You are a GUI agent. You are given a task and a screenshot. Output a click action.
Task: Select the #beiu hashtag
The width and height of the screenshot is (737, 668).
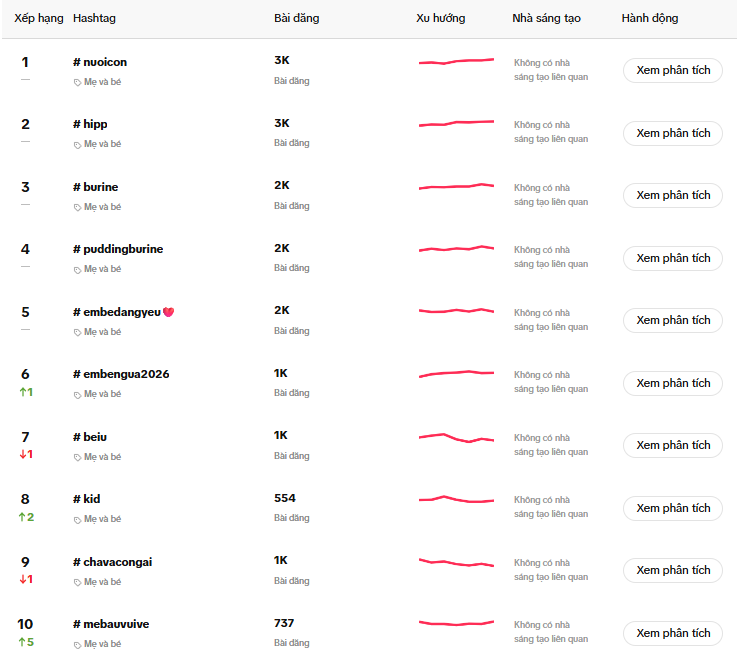(x=90, y=437)
